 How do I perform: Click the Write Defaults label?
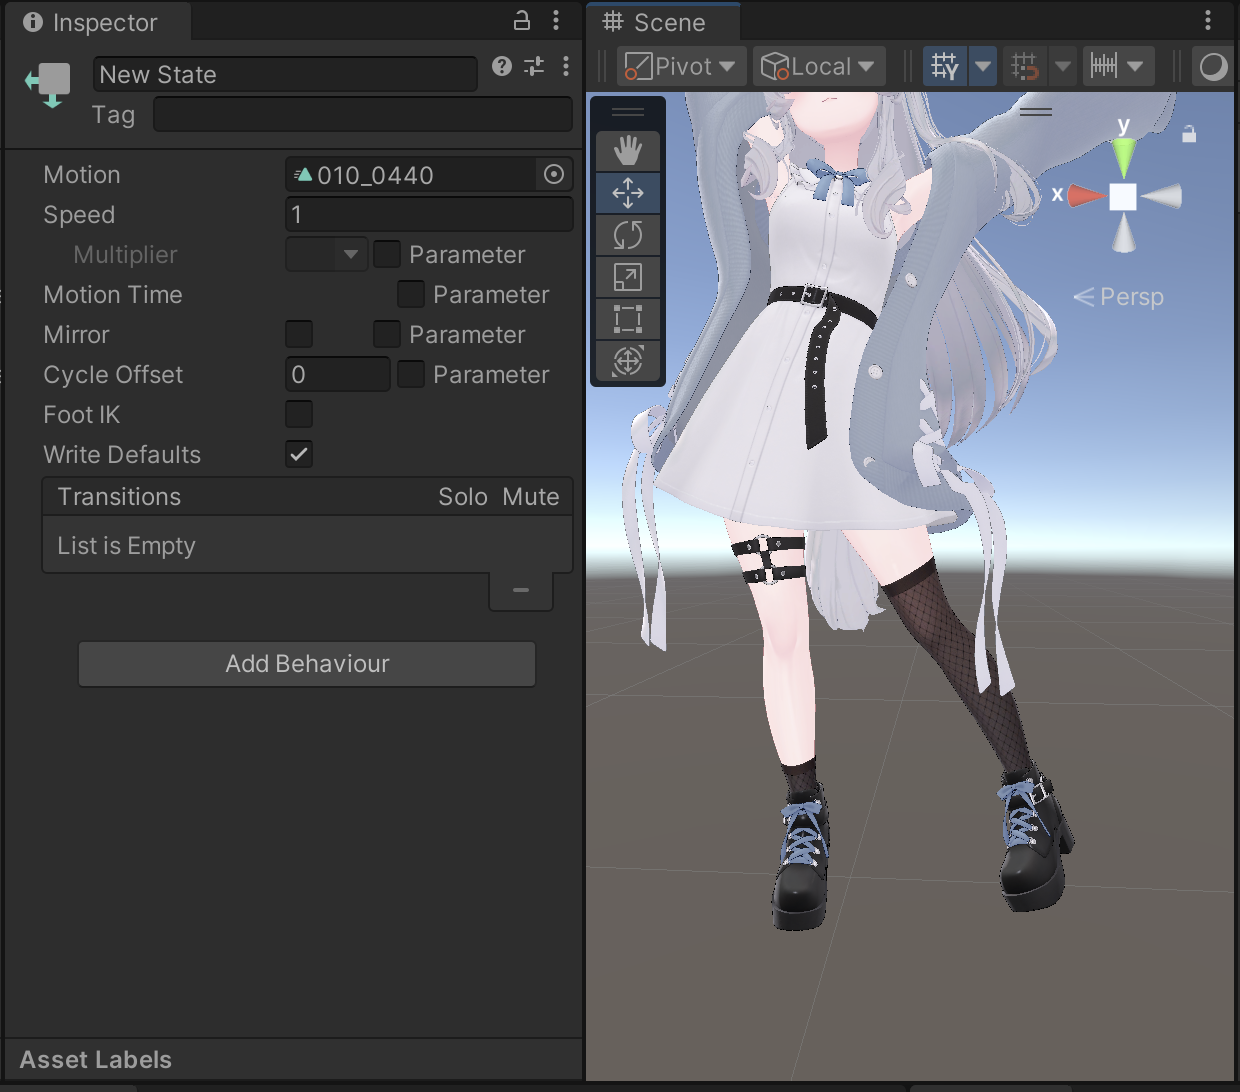(x=122, y=455)
